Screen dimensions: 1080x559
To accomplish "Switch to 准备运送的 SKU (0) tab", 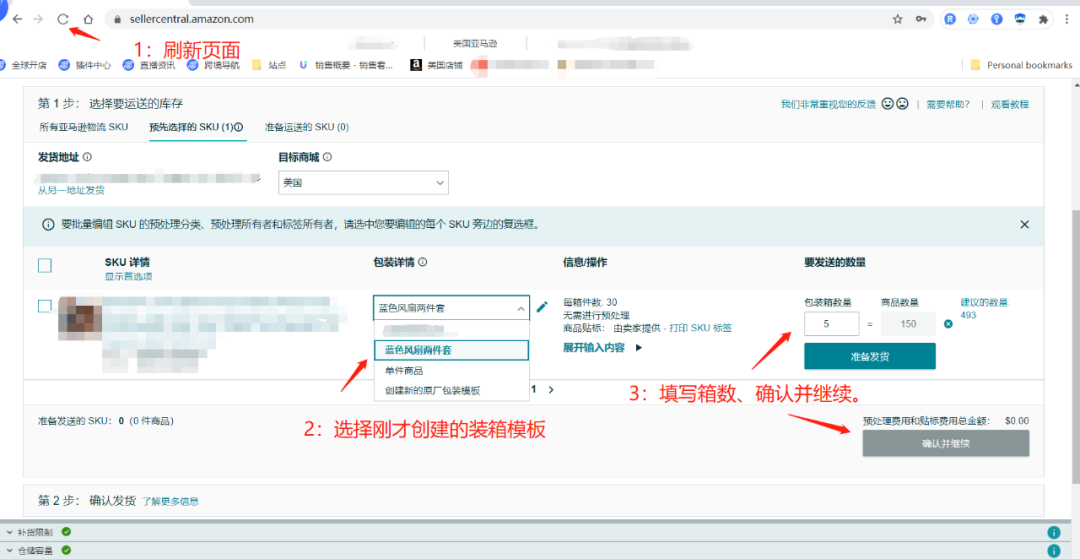I will click(306, 127).
